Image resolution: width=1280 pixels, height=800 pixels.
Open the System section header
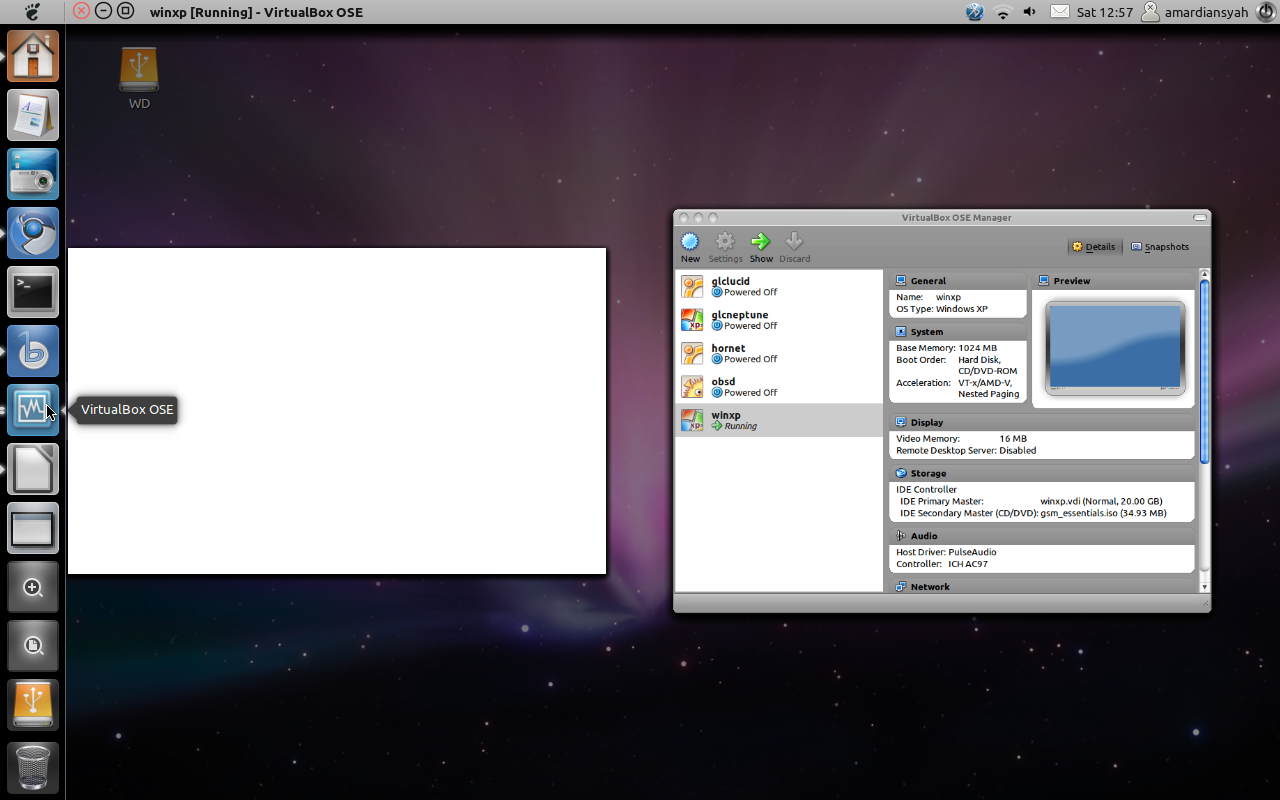click(958, 332)
